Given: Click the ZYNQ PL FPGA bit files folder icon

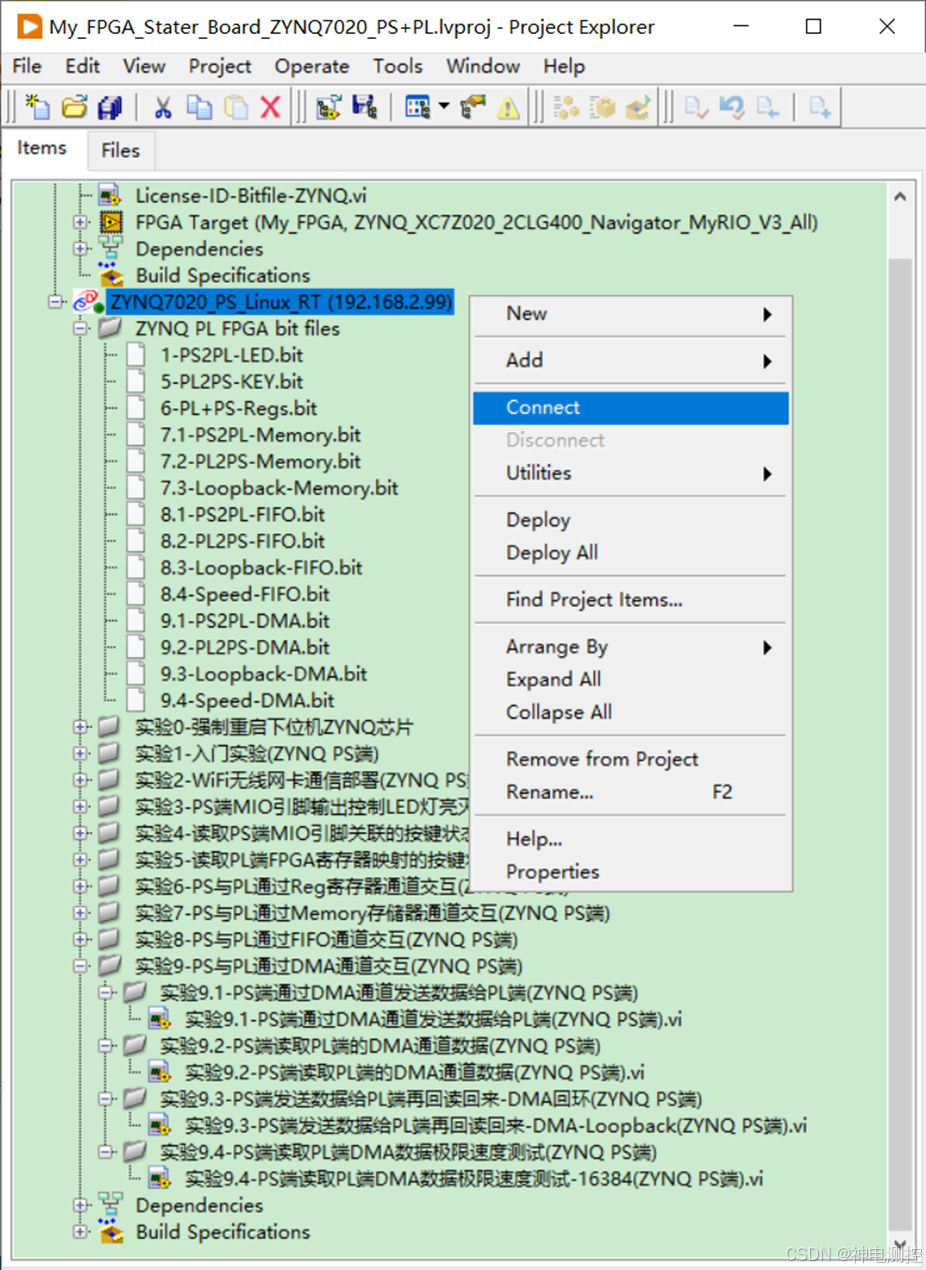Looking at the screenshot, I should 110,329.
